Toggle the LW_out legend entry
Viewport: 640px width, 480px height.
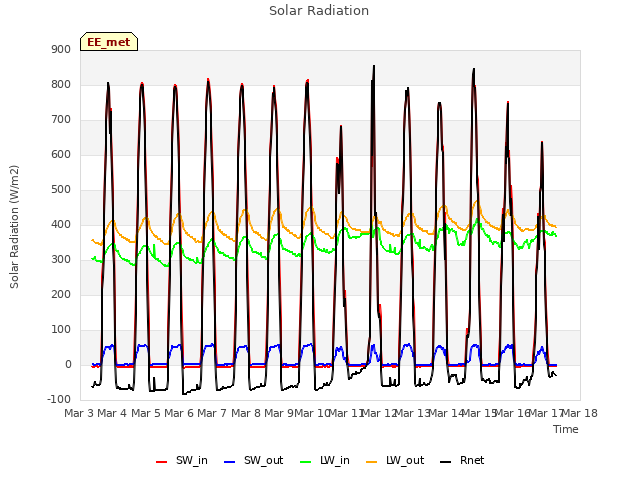[395, 460]
